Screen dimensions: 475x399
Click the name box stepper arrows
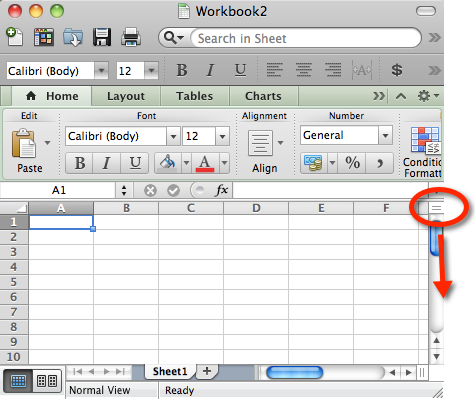(124, 190)
